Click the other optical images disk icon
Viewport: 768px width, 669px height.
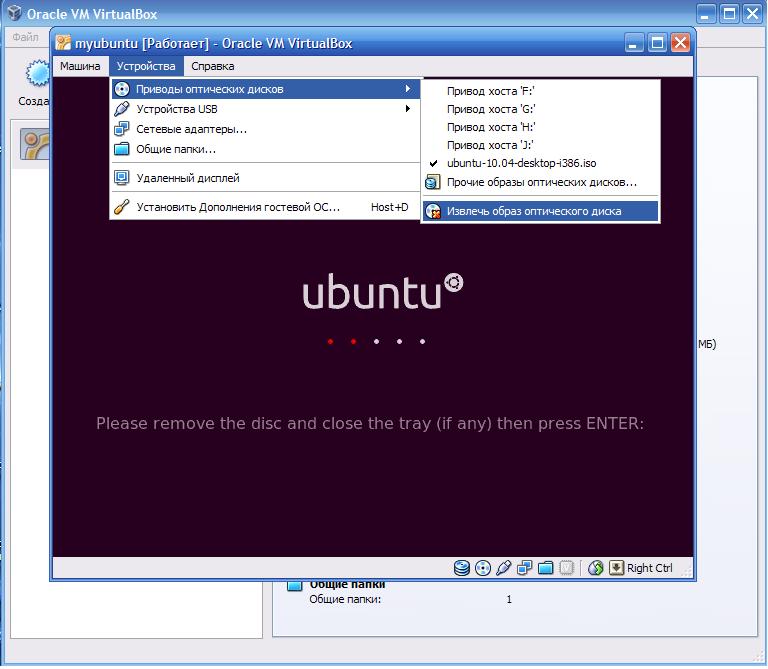(432, 183)
